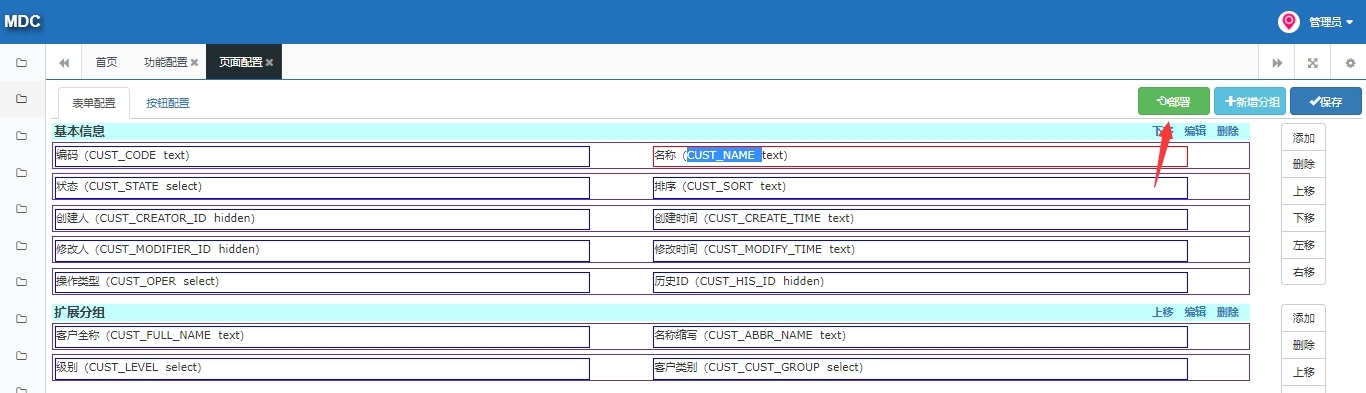The width and height of the screenshot is (1366, 393).
Task: Select the 创建人 (CUST_CREATOR_ID hidden) field box
Action: pyautogui.click(x=322, y=219)
